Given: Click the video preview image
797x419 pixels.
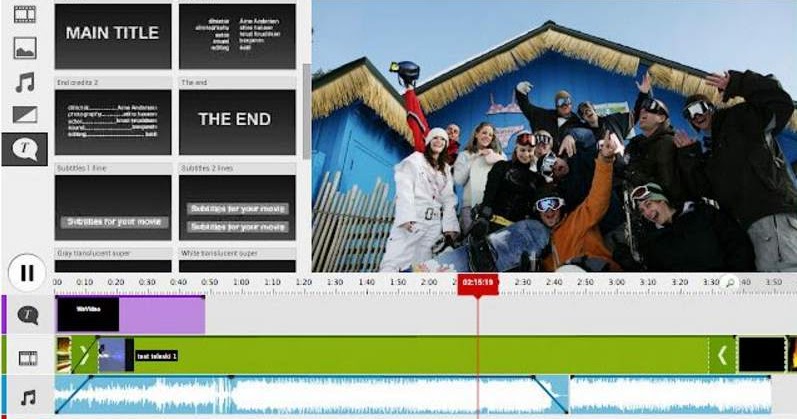Looking at the screenshot, I should coord(554,136).
